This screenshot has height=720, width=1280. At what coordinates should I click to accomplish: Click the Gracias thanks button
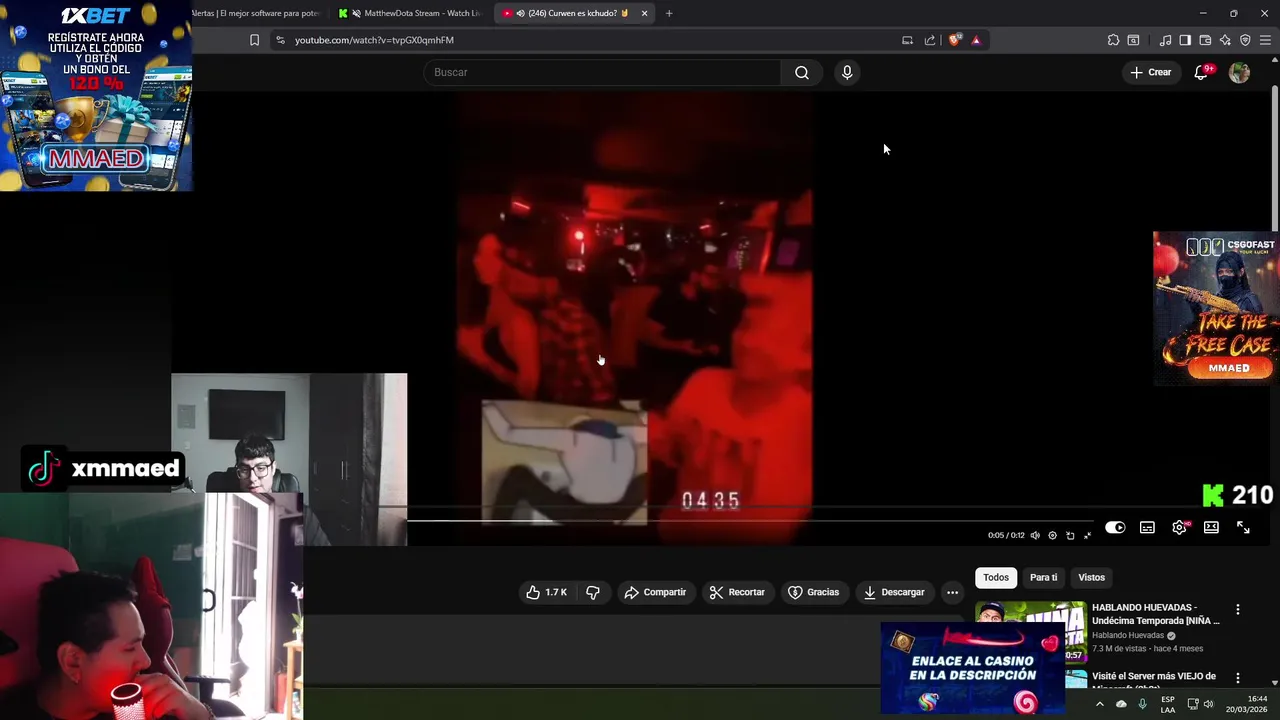click(x=813, y=592)
